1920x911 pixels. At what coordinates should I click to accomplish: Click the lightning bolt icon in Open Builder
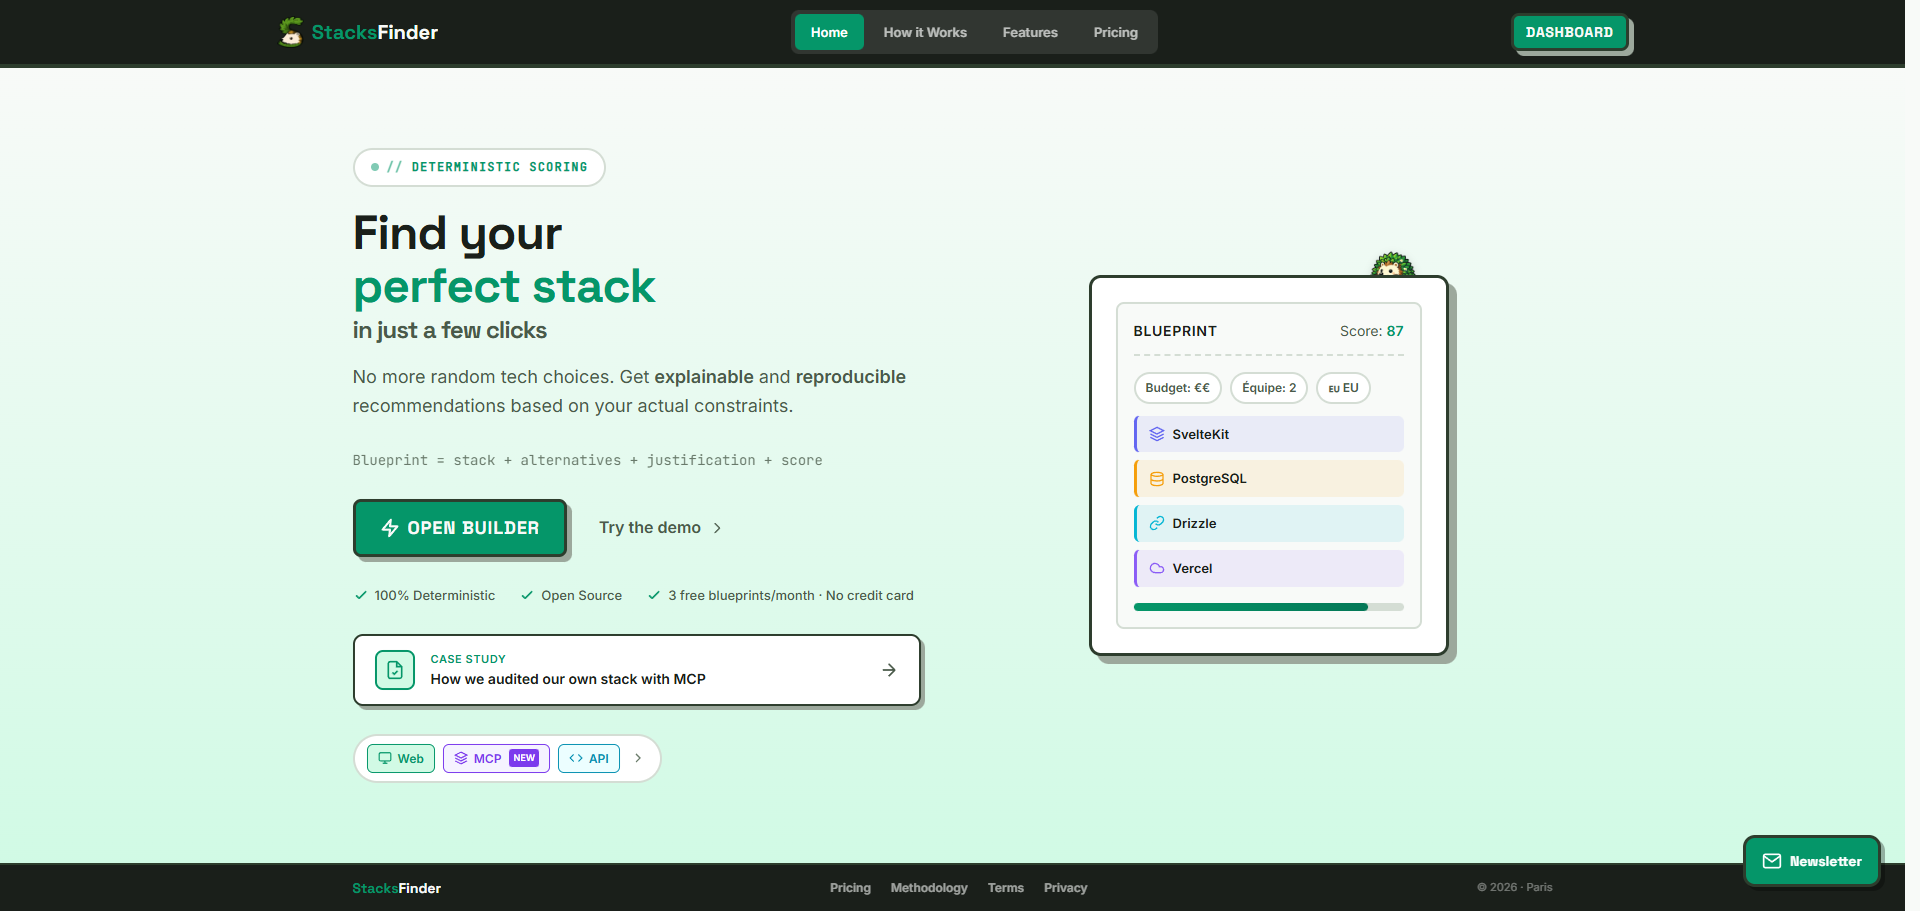coord(390,528)
